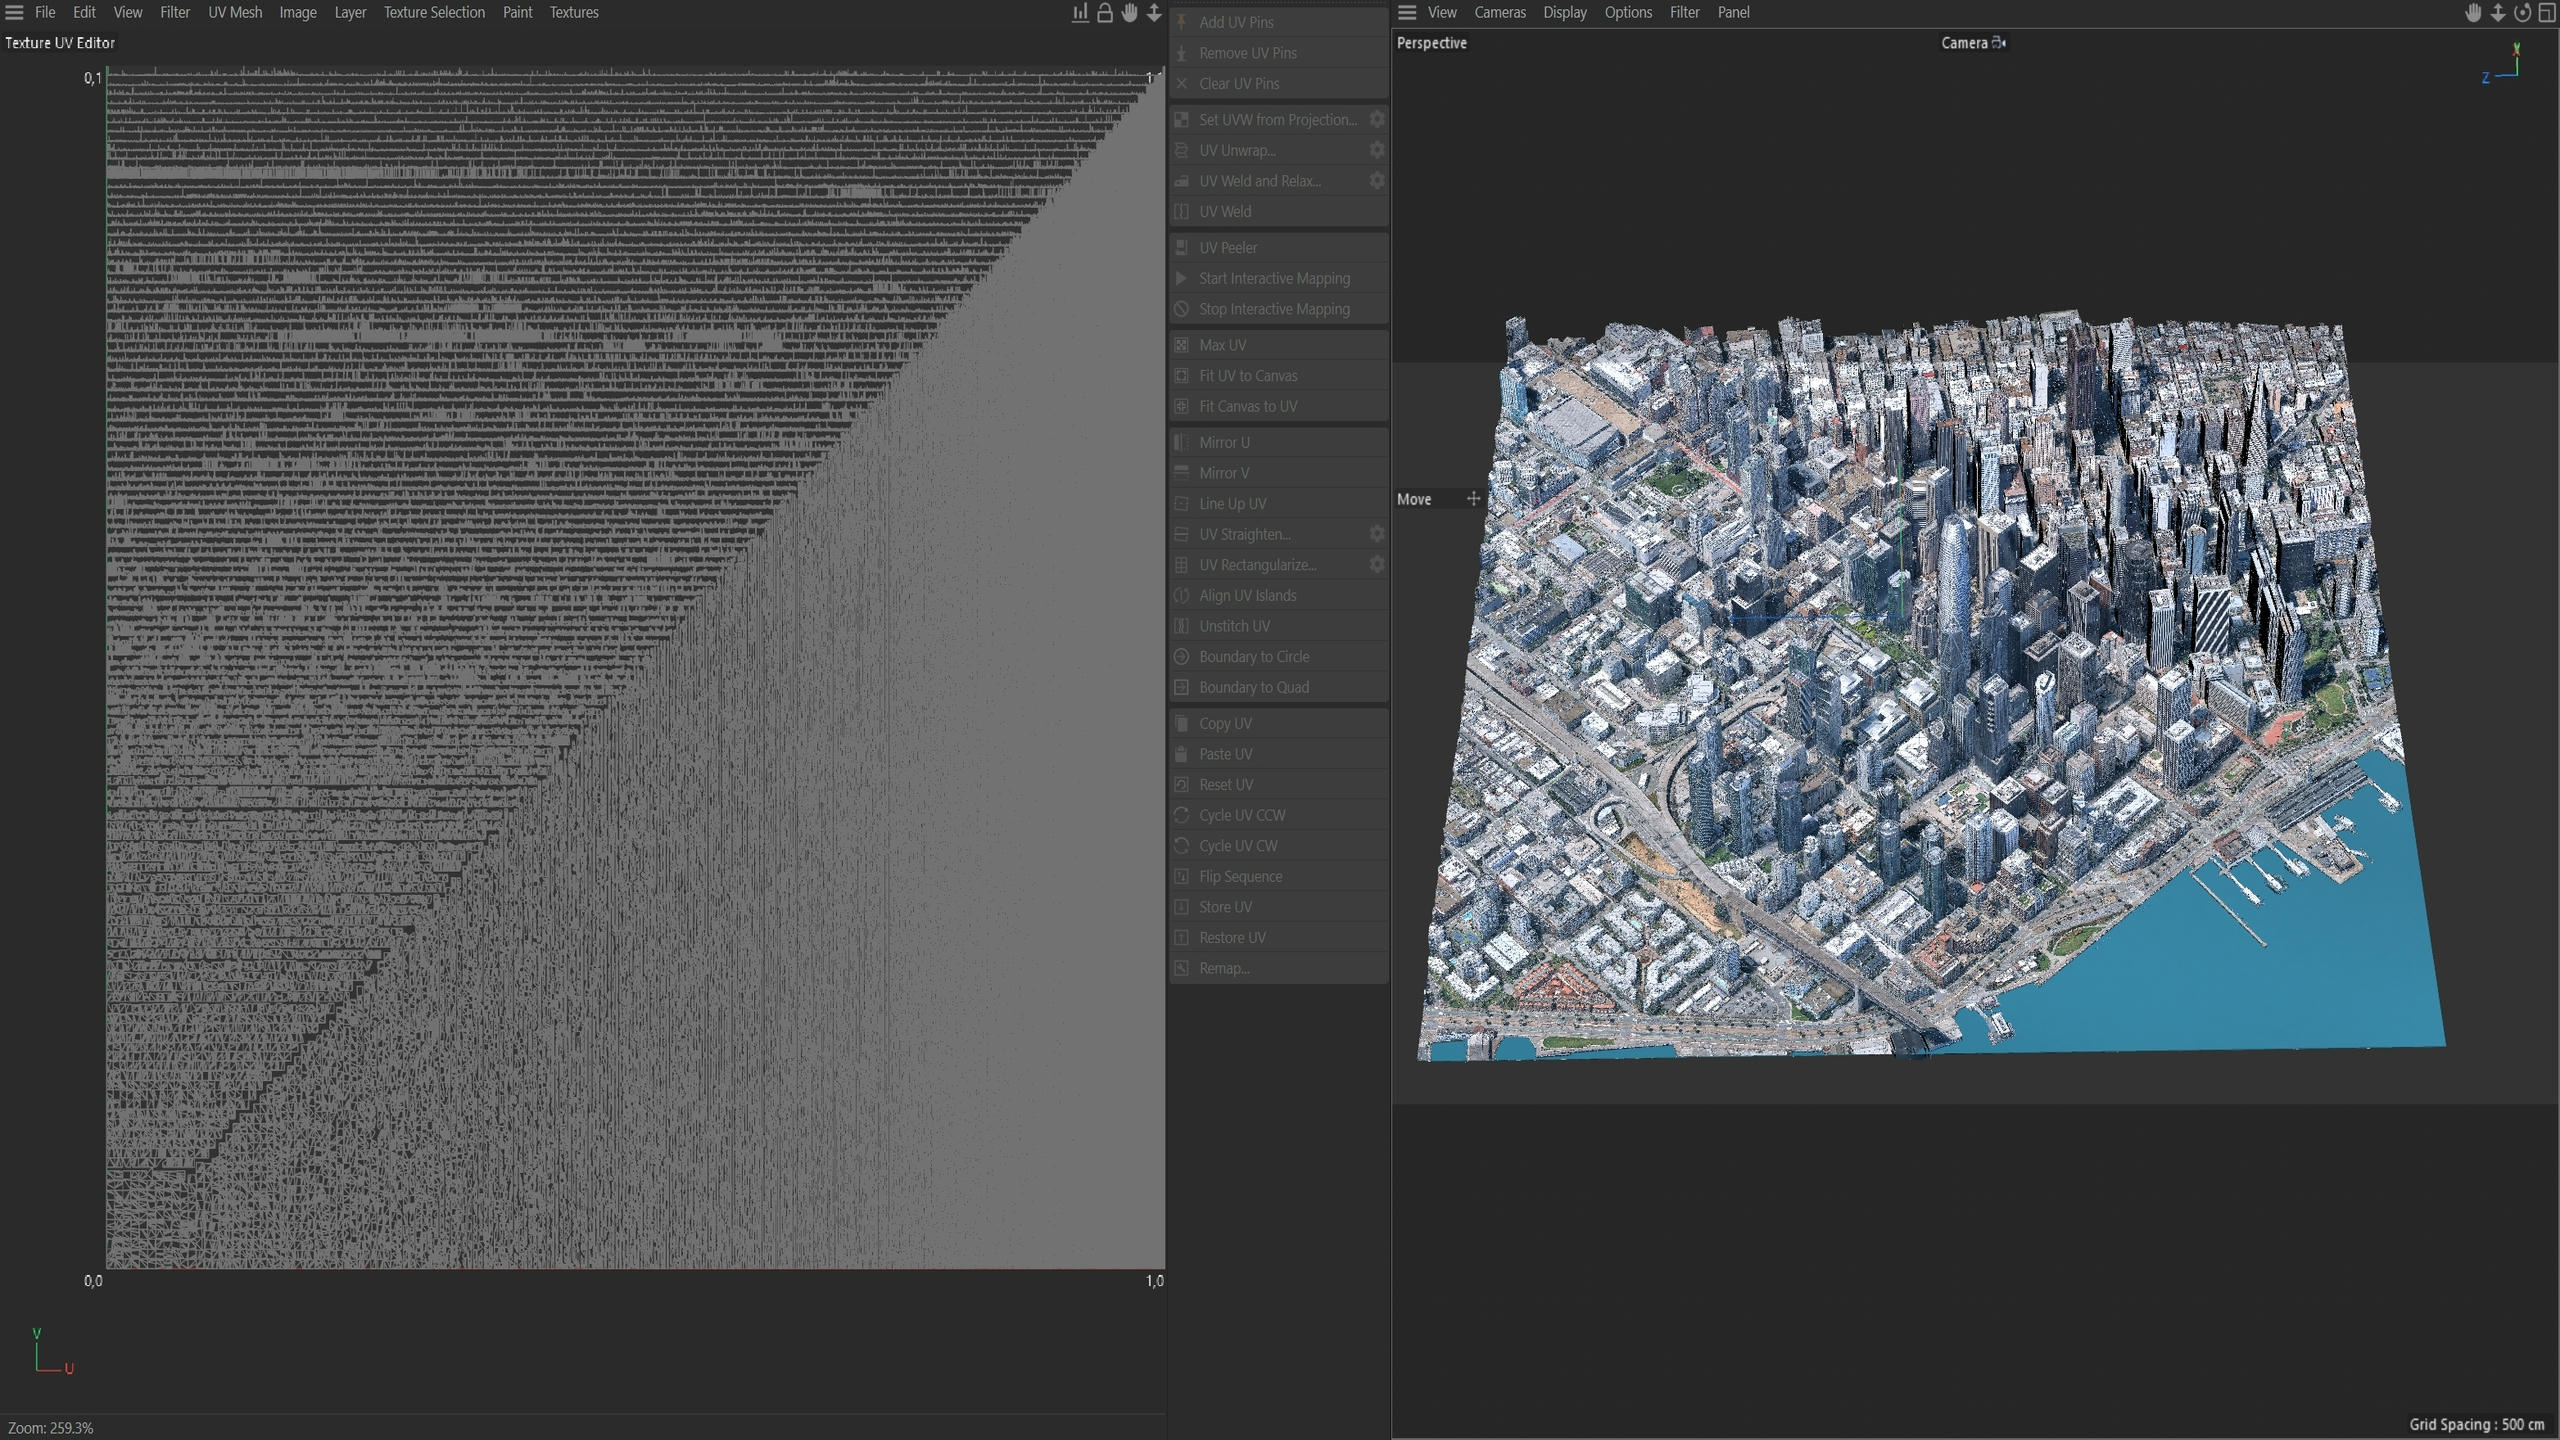This screenshot has height=1440, width=2560.
Task: Click the viewport zoom arrows icon
Action: [x=2498, y=12]
